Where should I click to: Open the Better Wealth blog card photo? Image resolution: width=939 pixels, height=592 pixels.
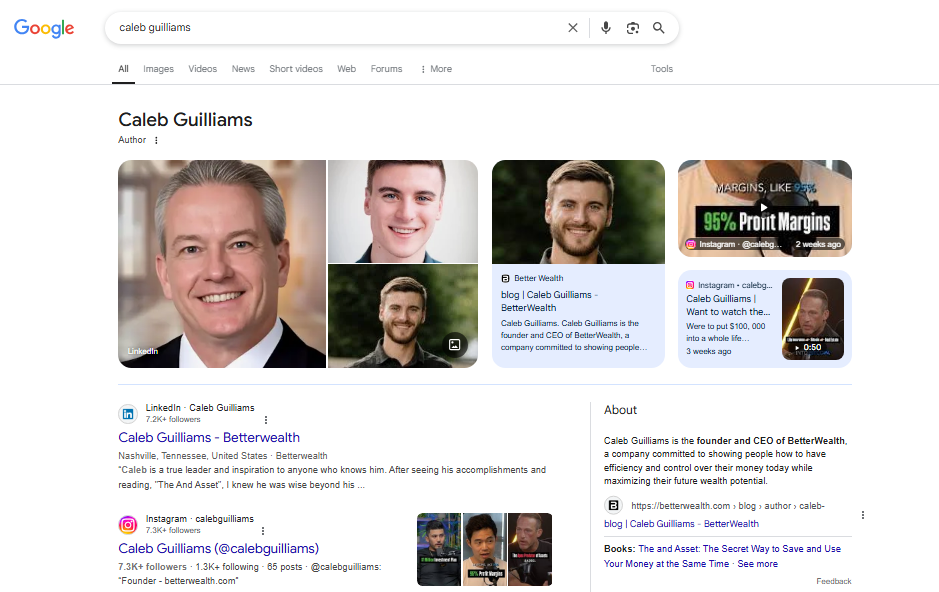tap(578, 212)
